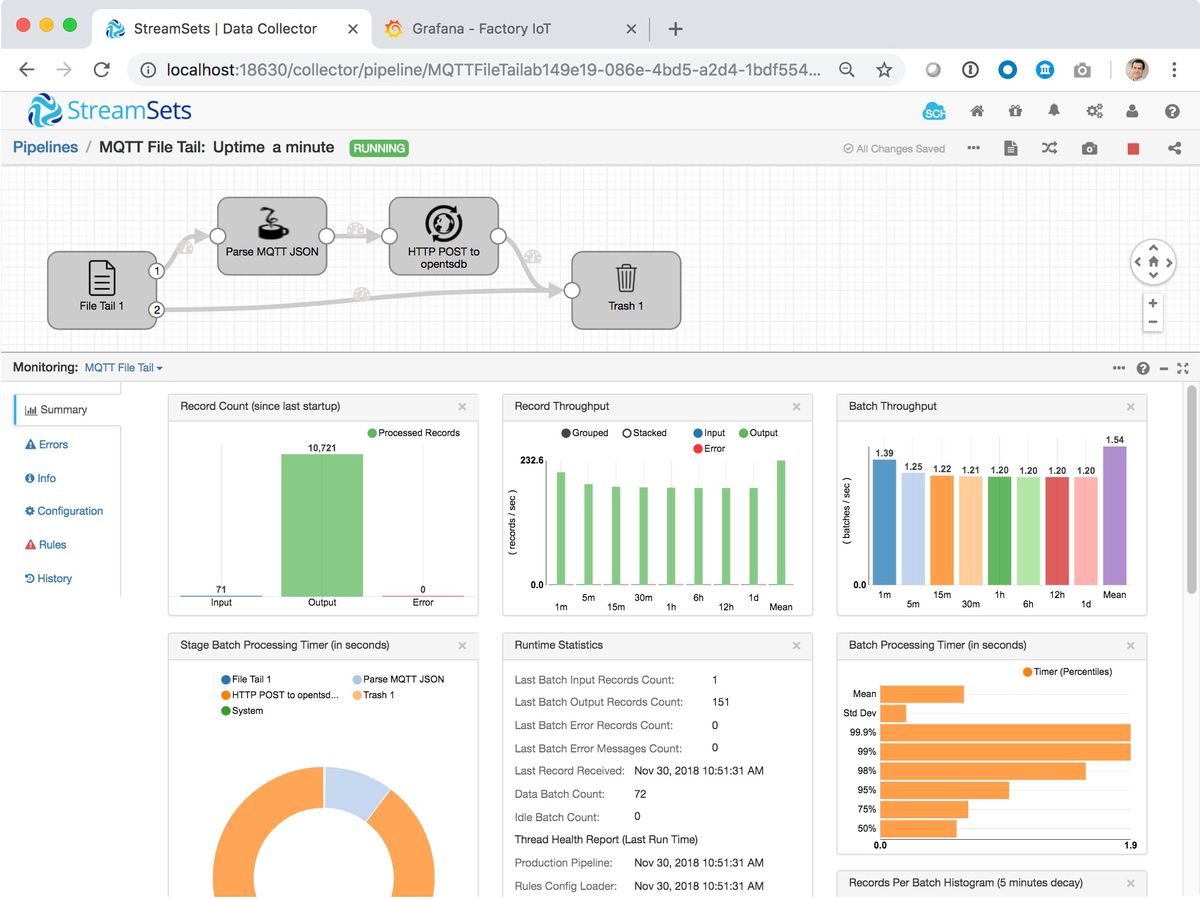
Task: Reset canvas view with home button
Action: tap(1153, 262)
